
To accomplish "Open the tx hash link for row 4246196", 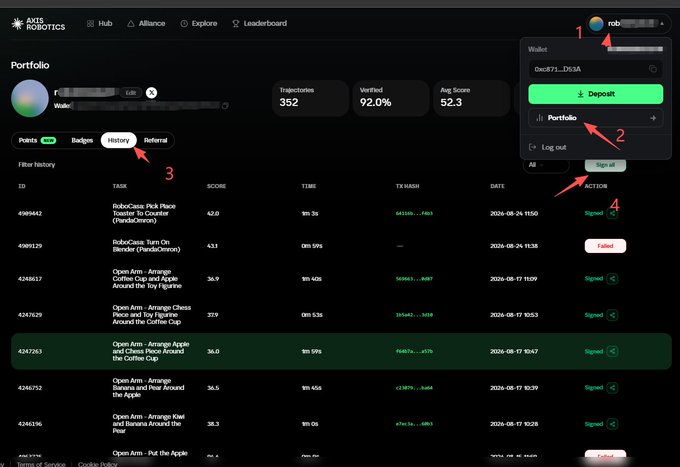I will click(414, 424).
